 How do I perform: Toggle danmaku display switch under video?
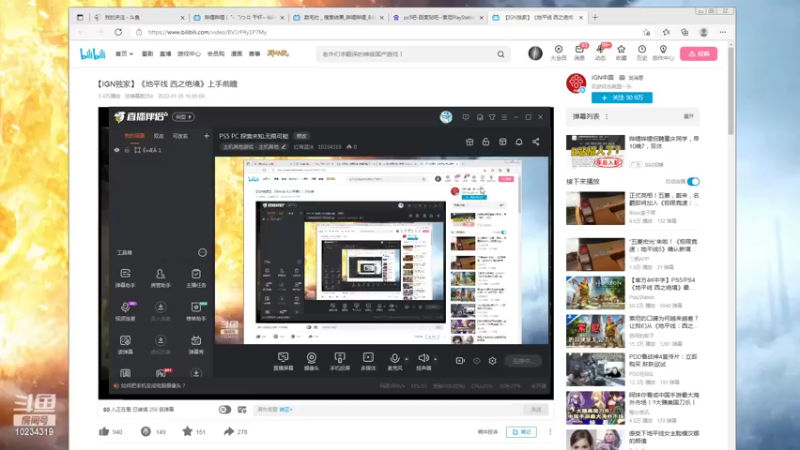pos(224,410)
